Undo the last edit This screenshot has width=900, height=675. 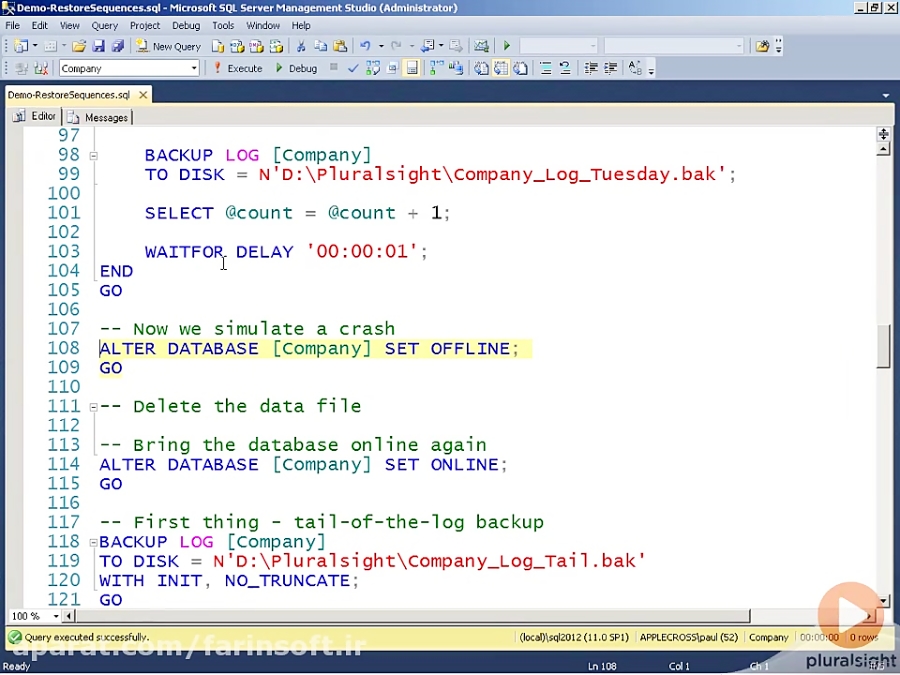tap(366, 46)
